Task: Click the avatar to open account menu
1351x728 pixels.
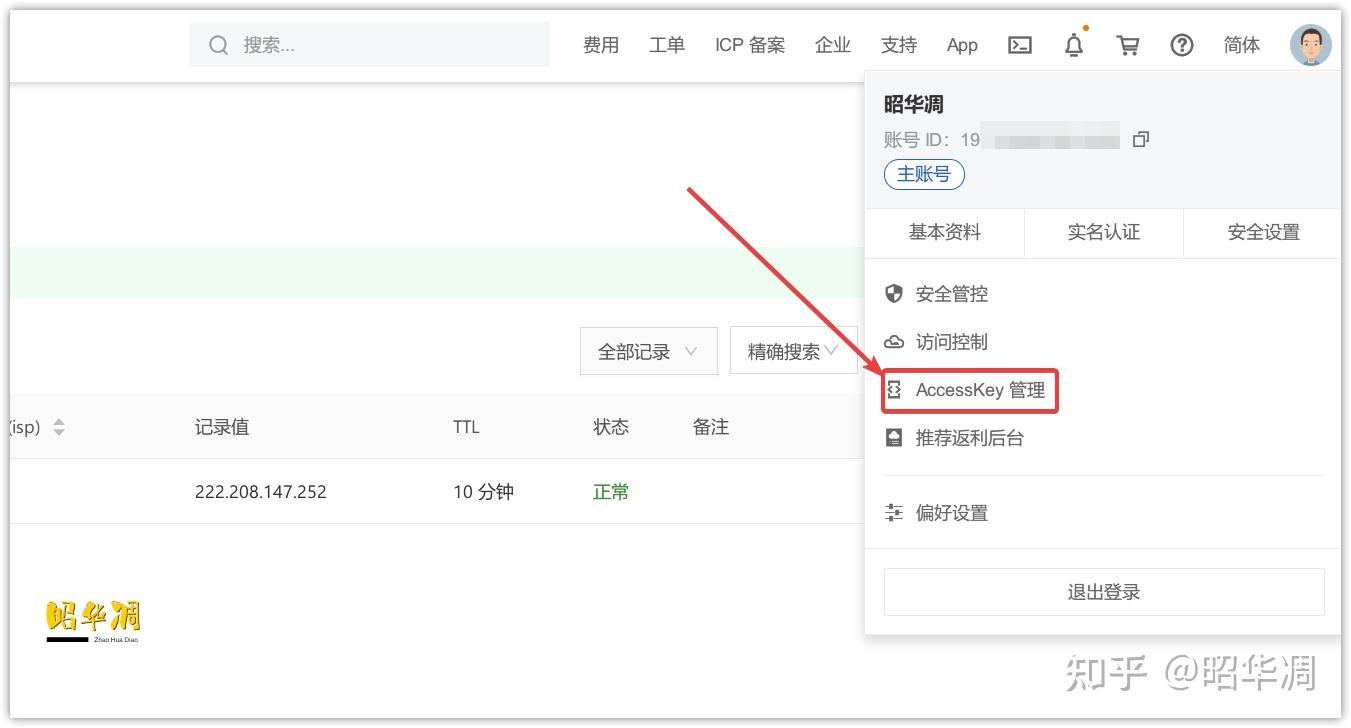Action: (x=1310, y=44)
